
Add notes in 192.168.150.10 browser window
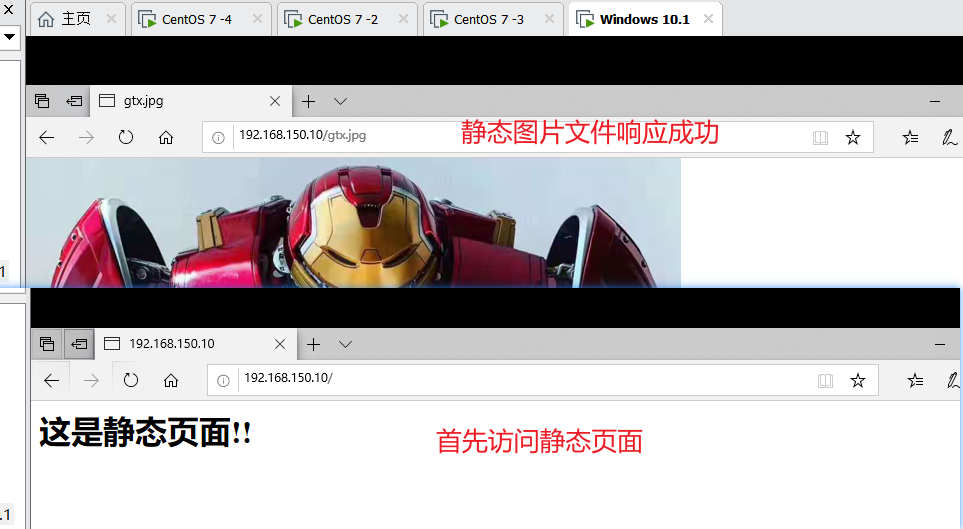(953, 381)
